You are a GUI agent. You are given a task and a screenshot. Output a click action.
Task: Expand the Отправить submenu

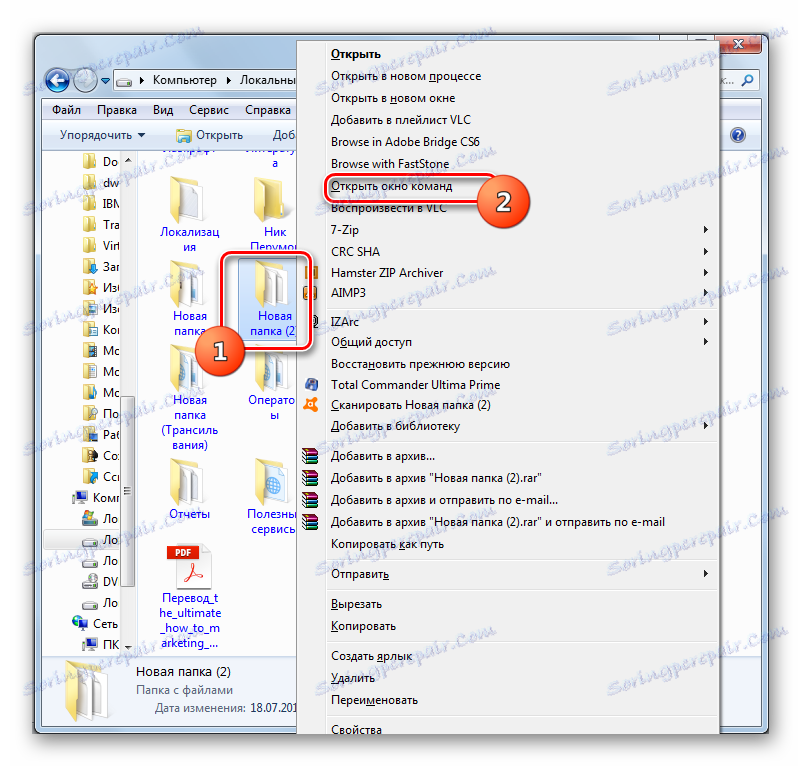click(x=705, y=573)
